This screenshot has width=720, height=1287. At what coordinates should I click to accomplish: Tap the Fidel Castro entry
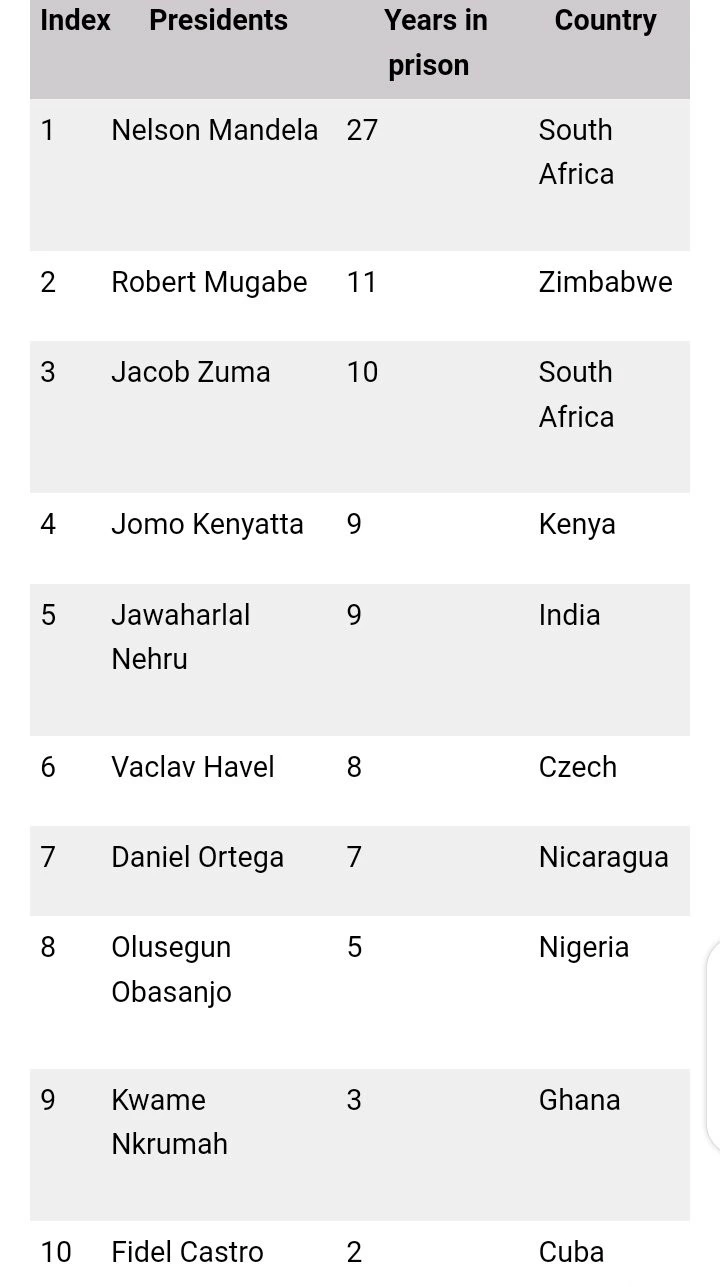pyautogui.click(x=187, y=1252)
